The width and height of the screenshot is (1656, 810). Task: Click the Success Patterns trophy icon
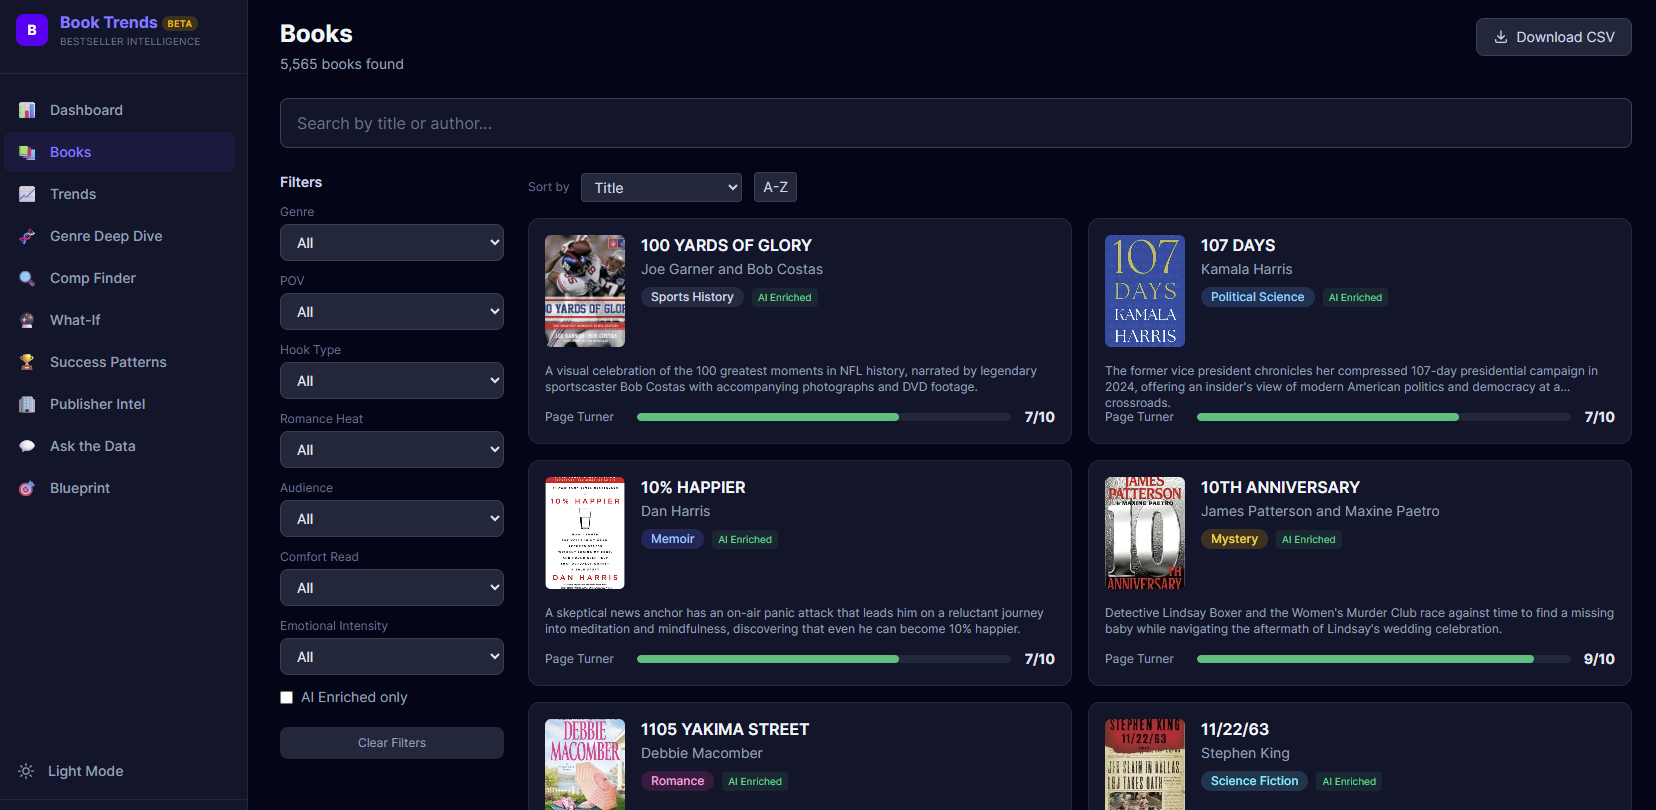[x=27, y=362]
